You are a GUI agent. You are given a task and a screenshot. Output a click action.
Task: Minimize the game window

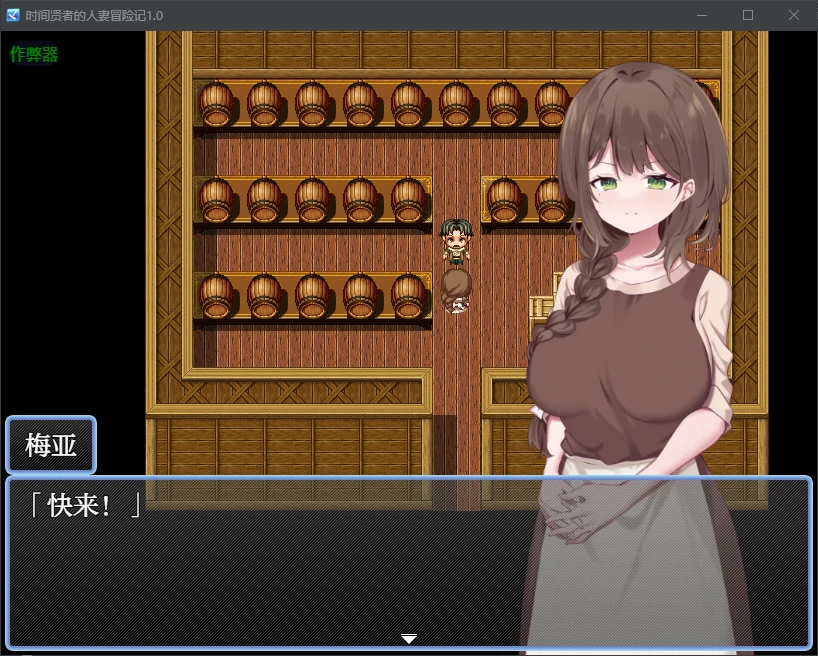click(x=702, y=15)
